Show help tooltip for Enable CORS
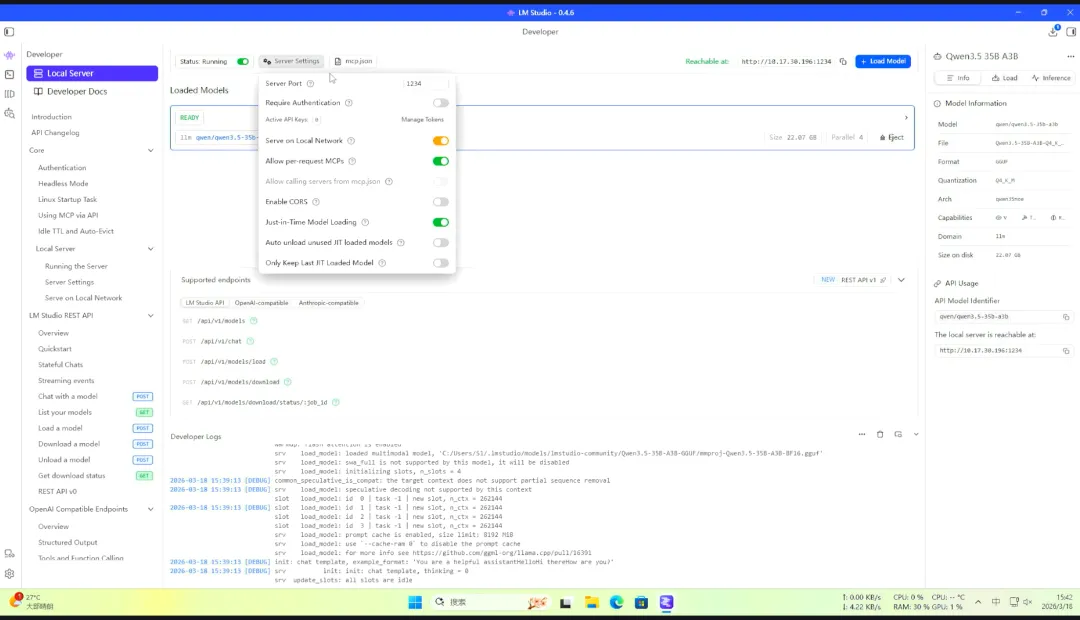1080x620 pixels. pos(316,202)
